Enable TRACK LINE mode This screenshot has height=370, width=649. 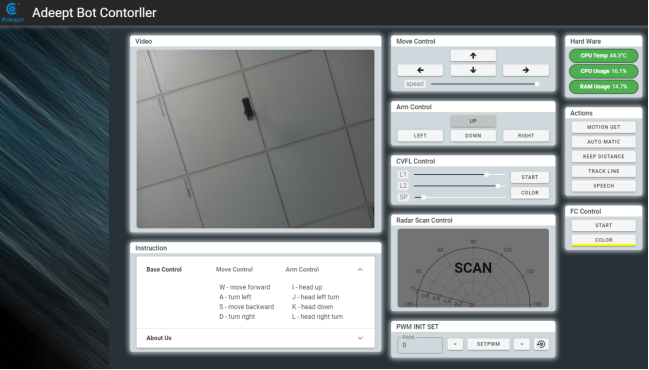click(603, 171)
